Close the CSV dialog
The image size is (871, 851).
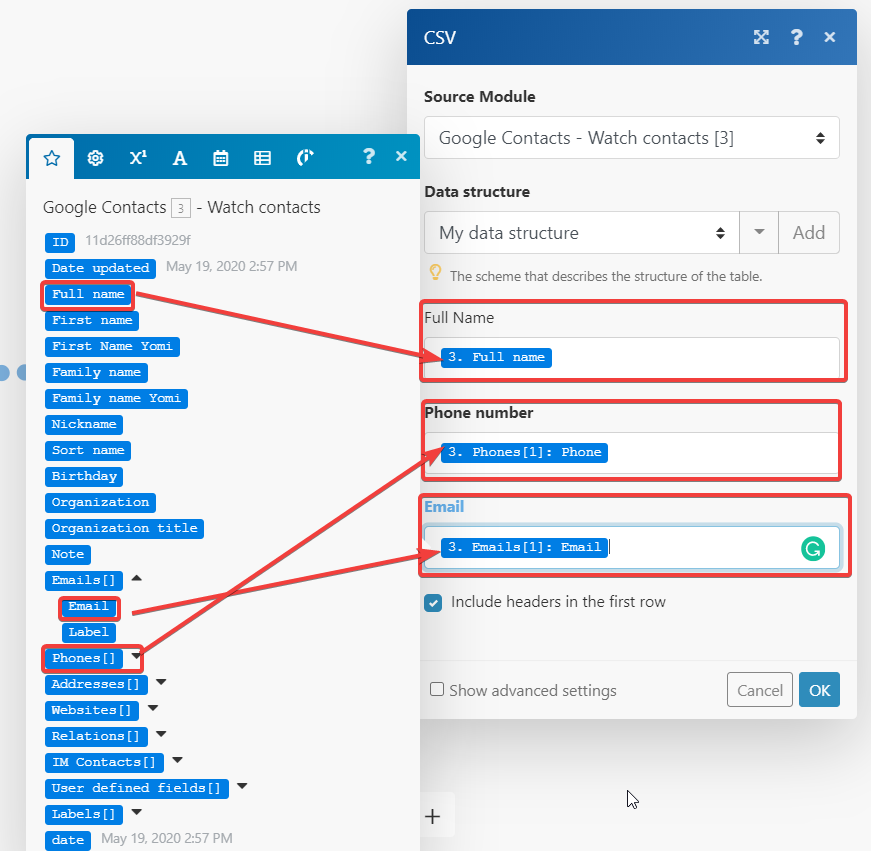tap(829, 37)
